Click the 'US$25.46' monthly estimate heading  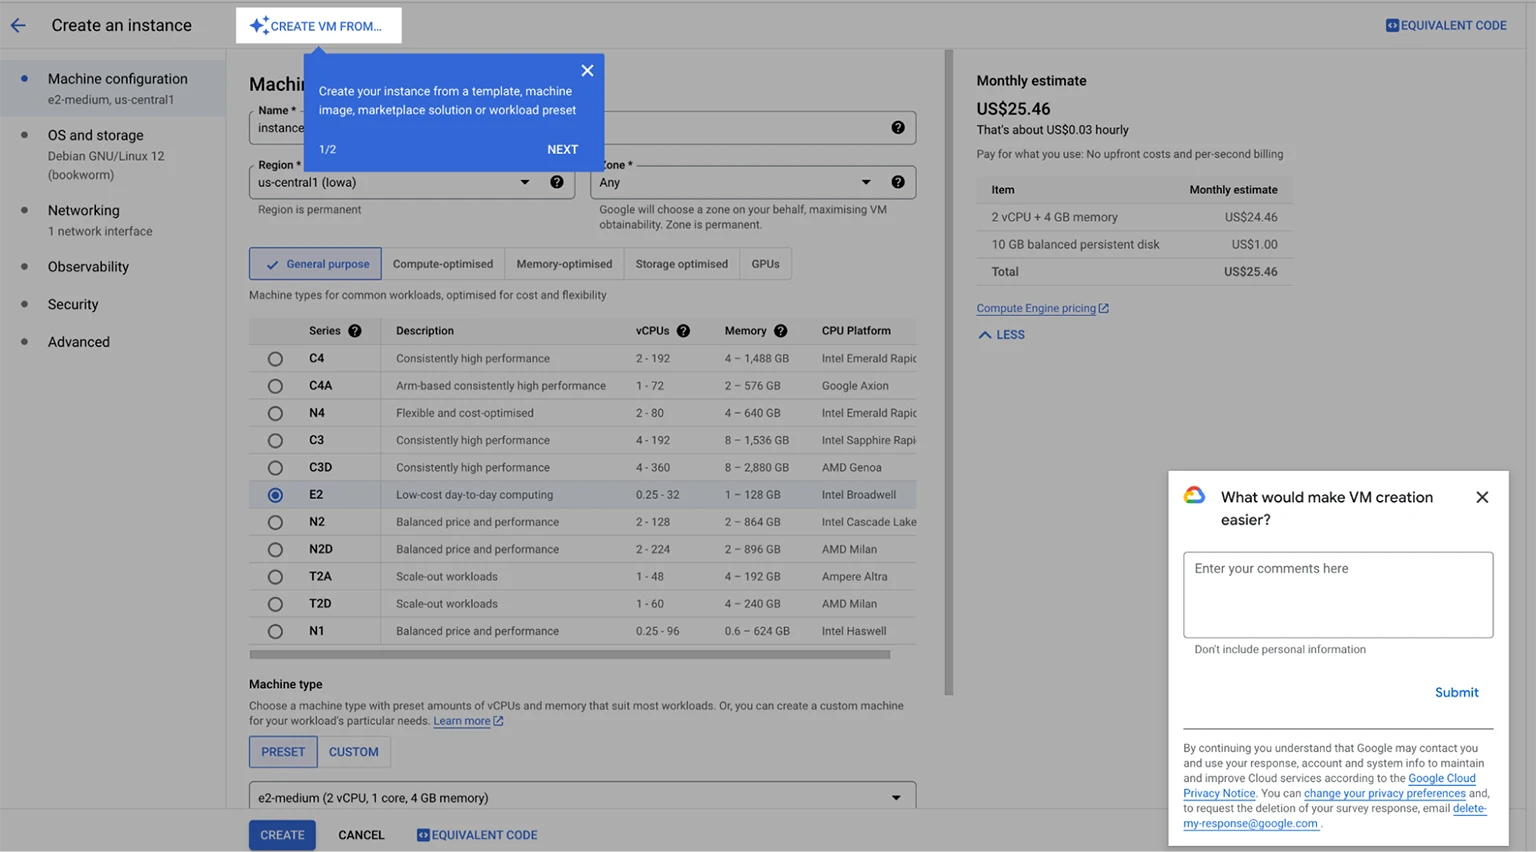[1013, 109]
